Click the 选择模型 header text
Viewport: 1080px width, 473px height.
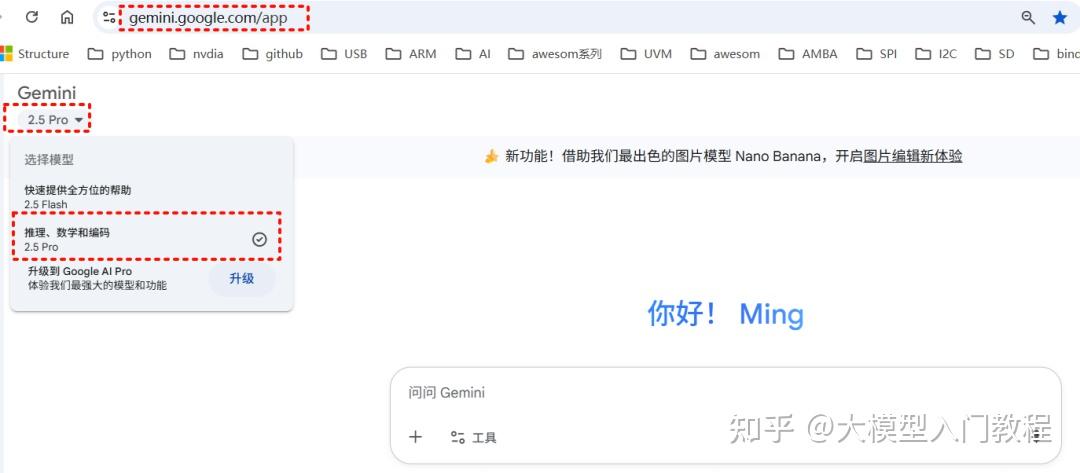point(49,160)
